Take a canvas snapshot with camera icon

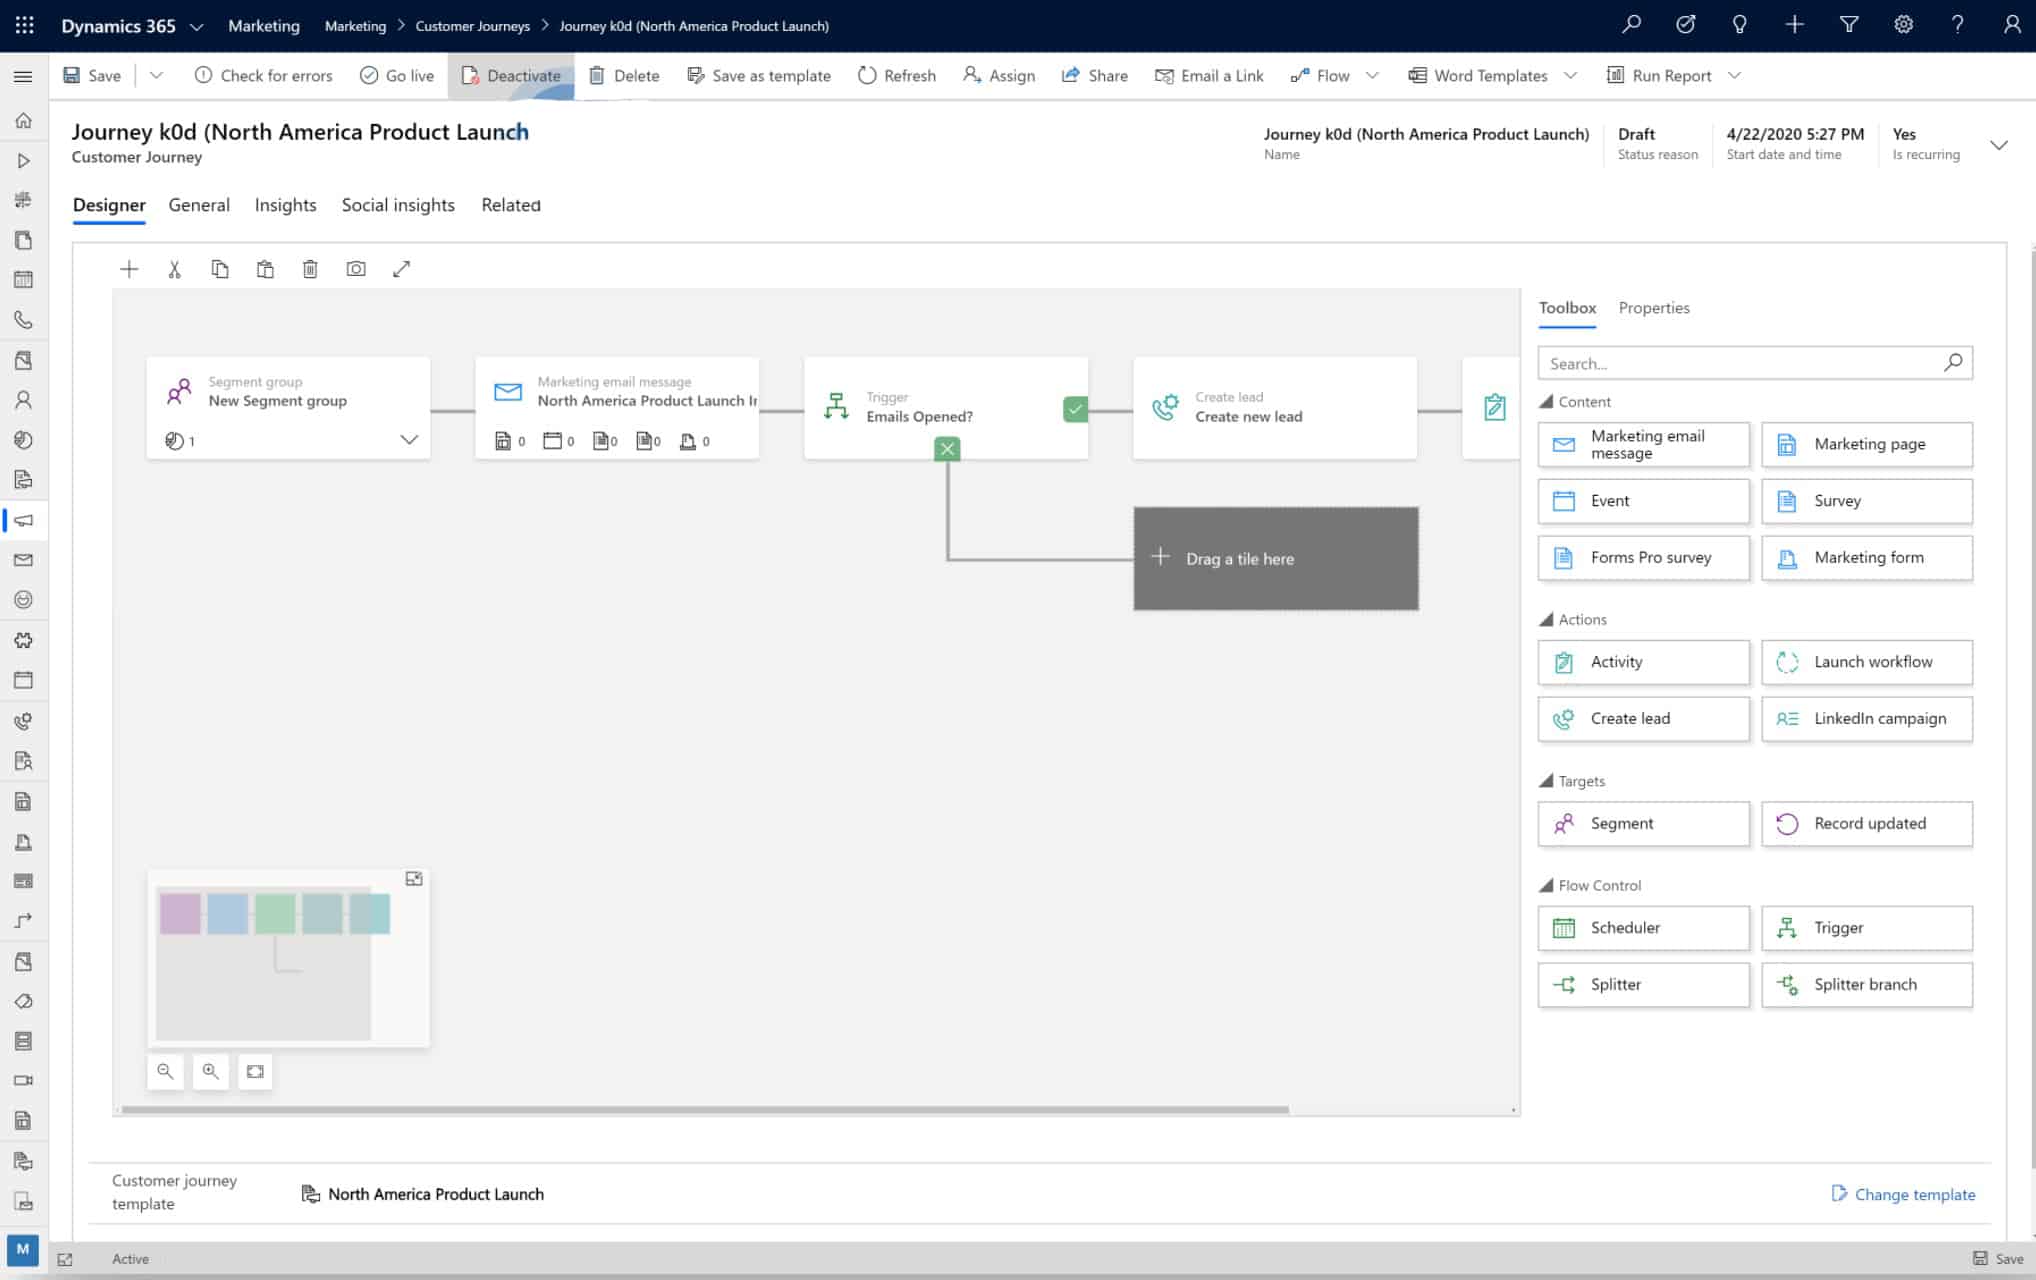point(356,269)
